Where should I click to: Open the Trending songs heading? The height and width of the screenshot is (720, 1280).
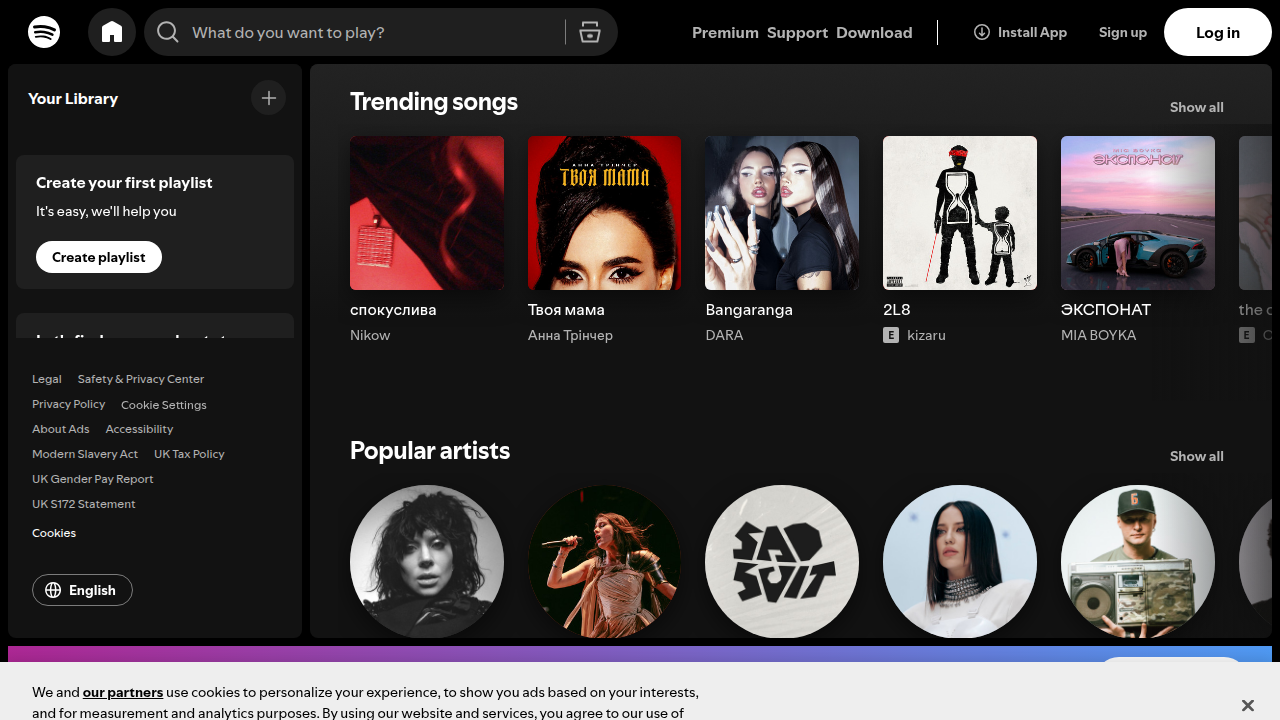(x=434, y=102)
